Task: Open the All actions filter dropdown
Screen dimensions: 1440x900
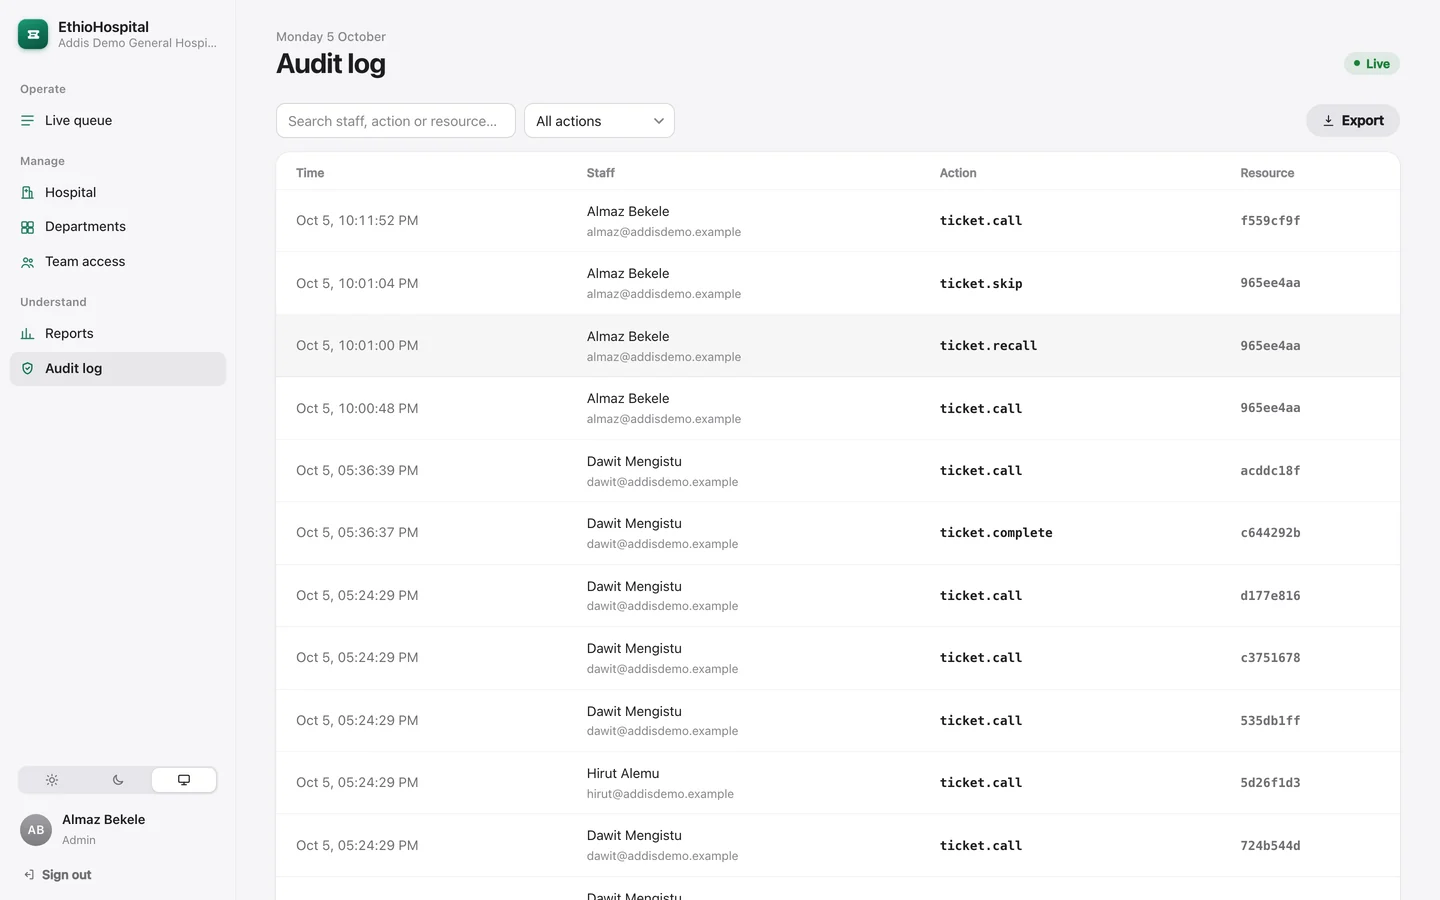Action: [x=599, y=121]
